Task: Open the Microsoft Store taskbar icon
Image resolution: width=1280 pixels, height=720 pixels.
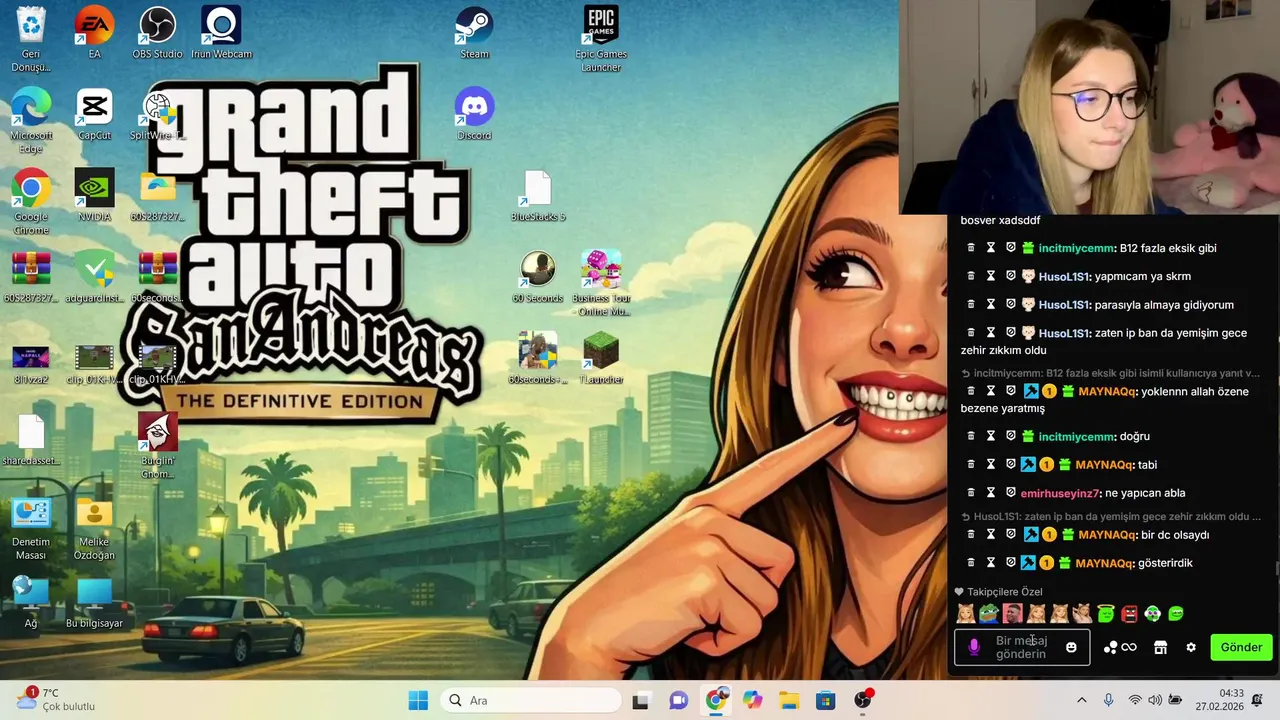Action: [x=826, y=701]
